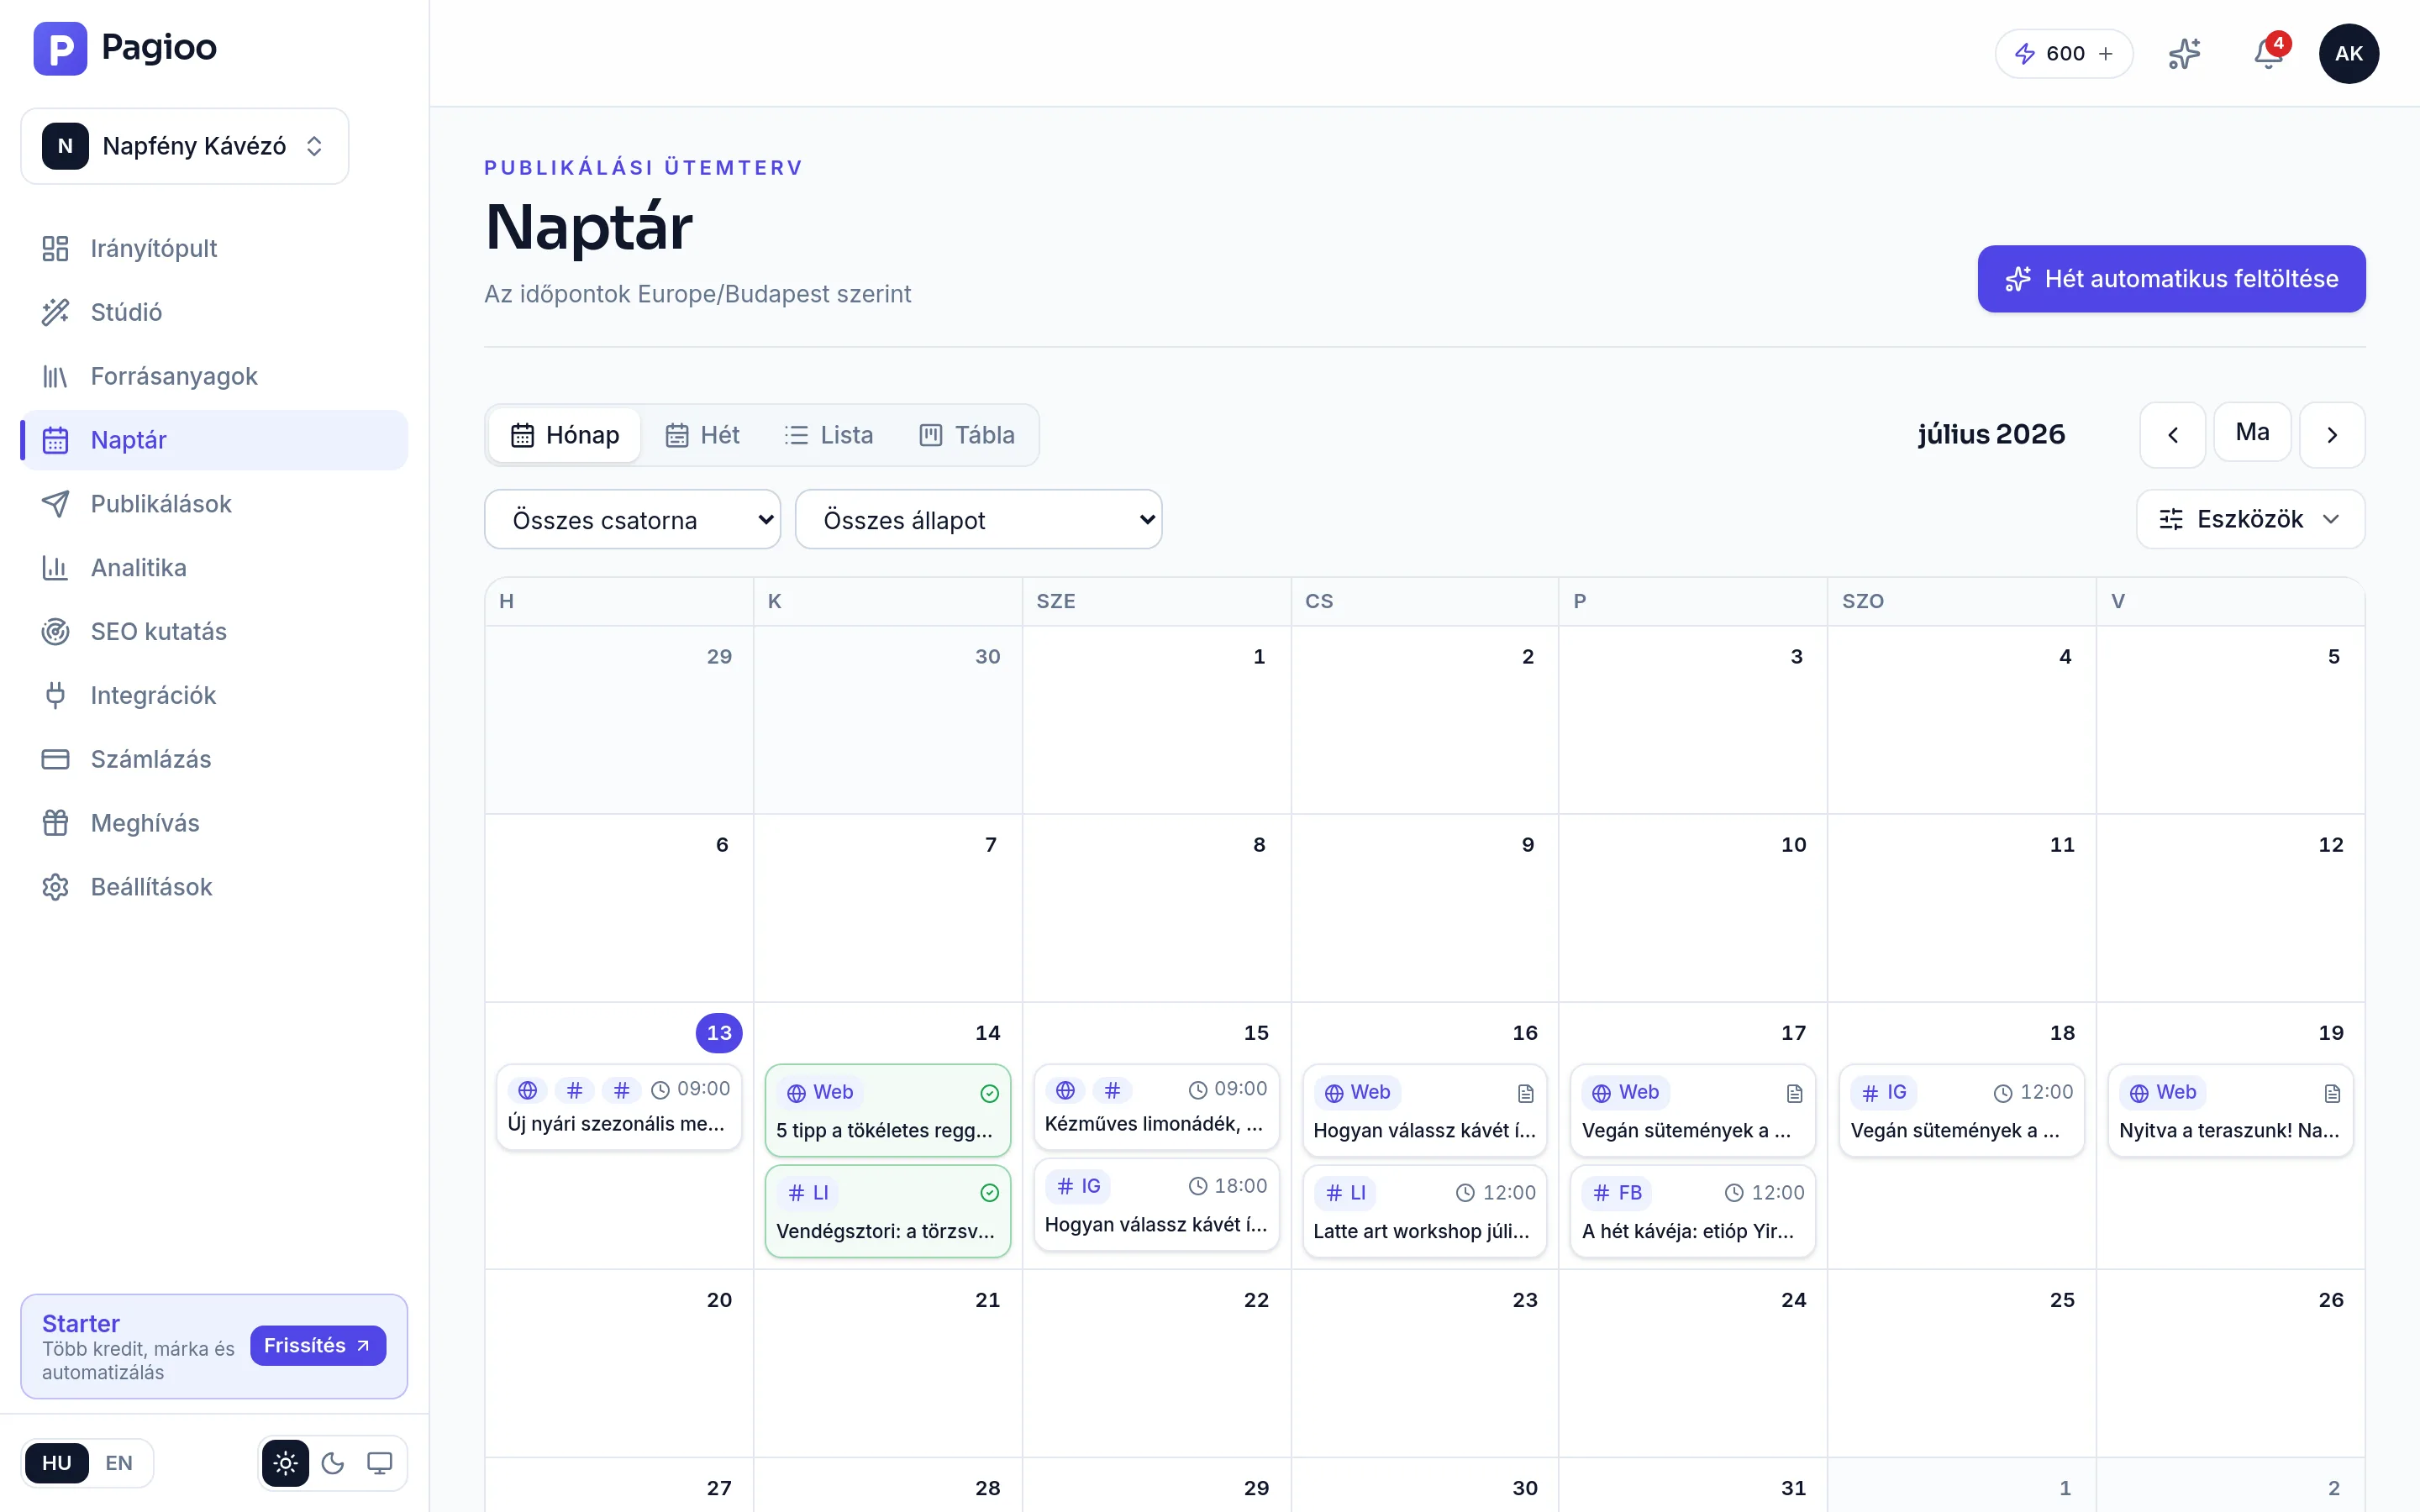Image resolution: width=2420 pixels, height=1512 pixels.
Task: Open Irányítópult in the sidebar
Action: pos(214,248)
